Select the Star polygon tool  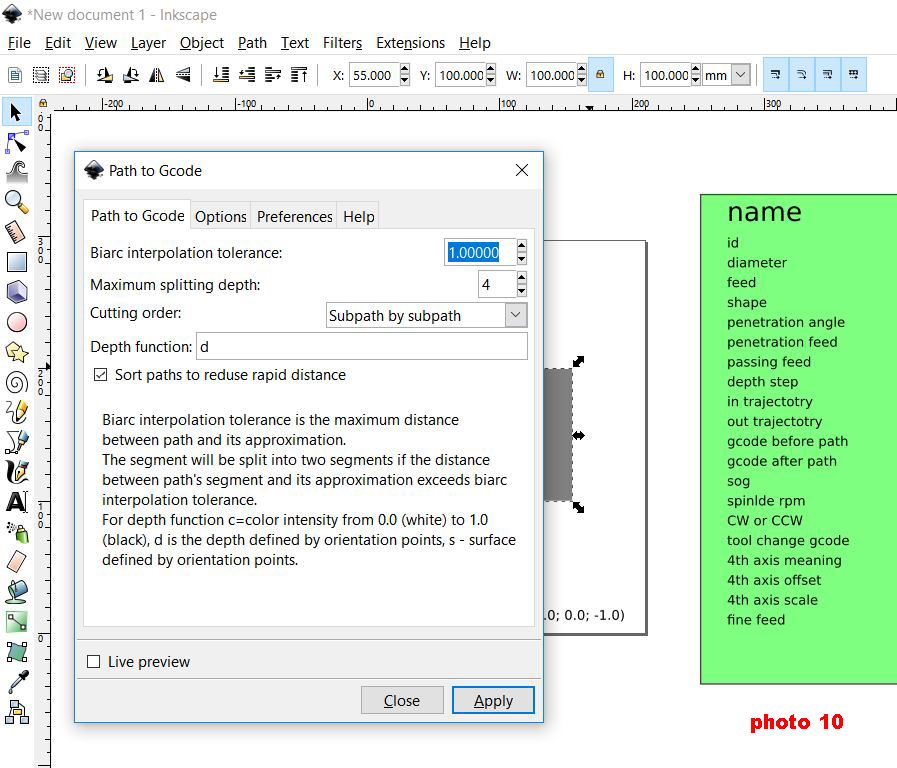click(17, 352)
